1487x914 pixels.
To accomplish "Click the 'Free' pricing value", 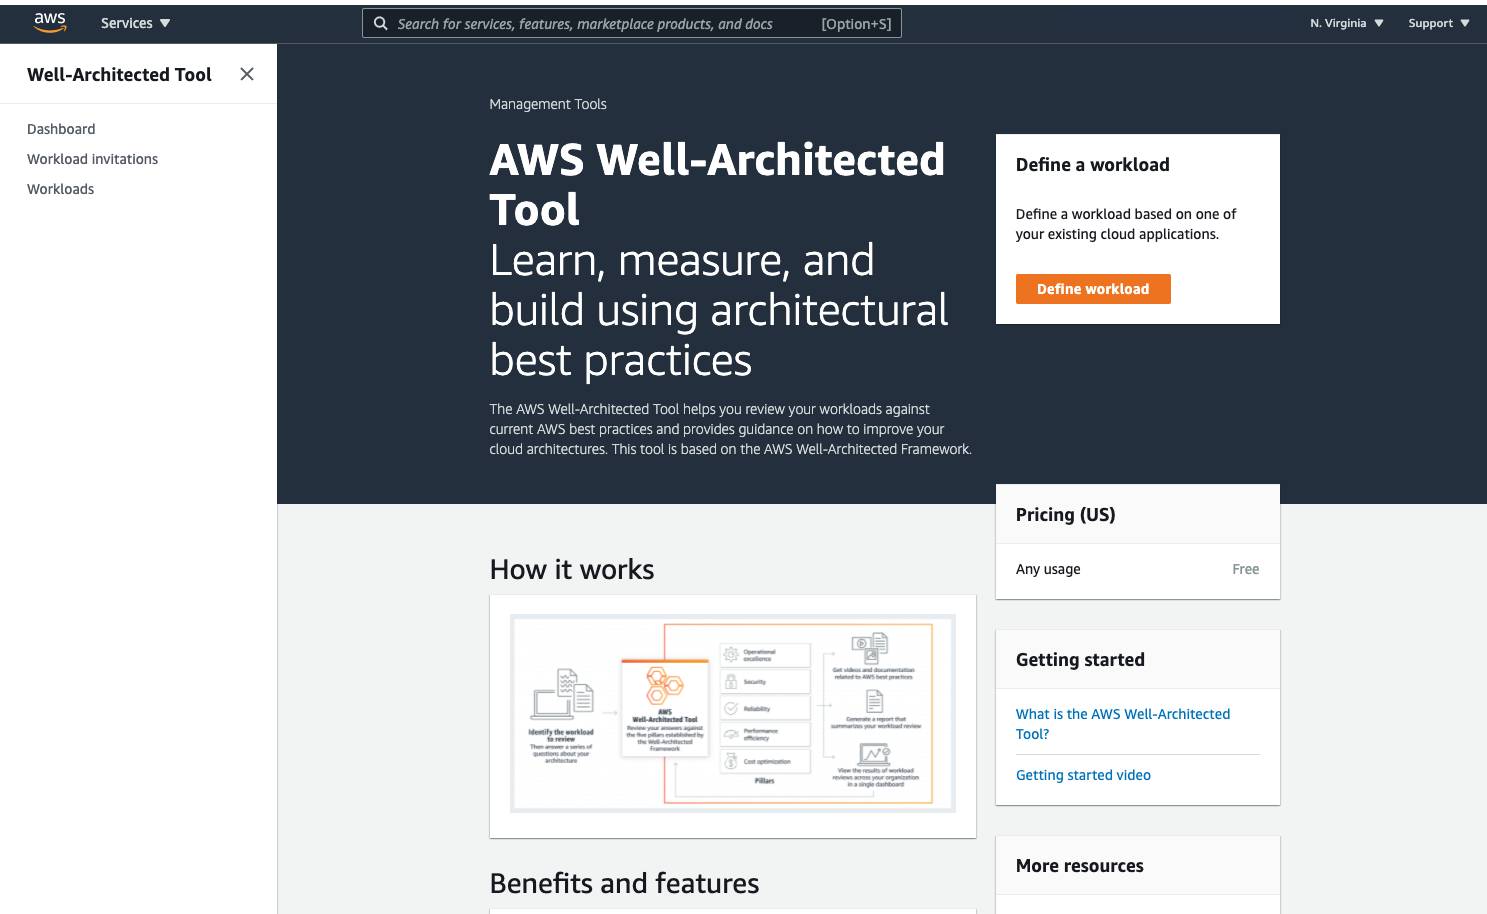I will (x=1245, y=569).
